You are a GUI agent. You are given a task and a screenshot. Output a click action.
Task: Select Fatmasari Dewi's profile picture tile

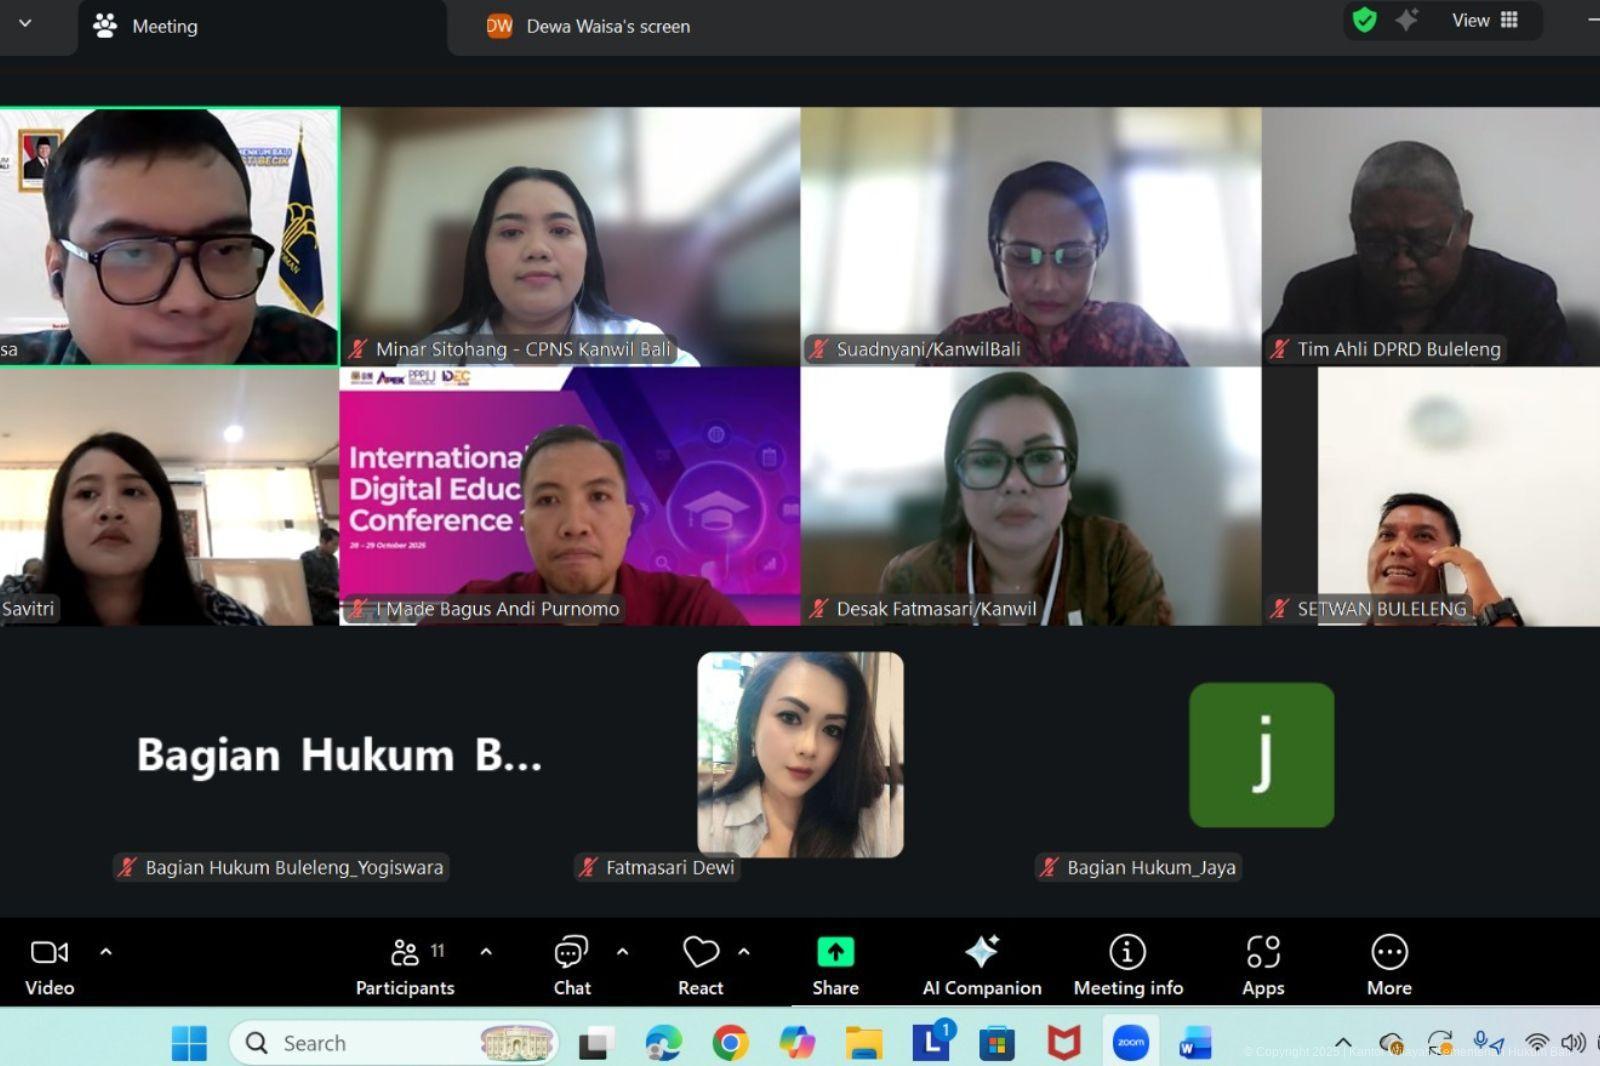pyautogui.click(x=800, y=755)
